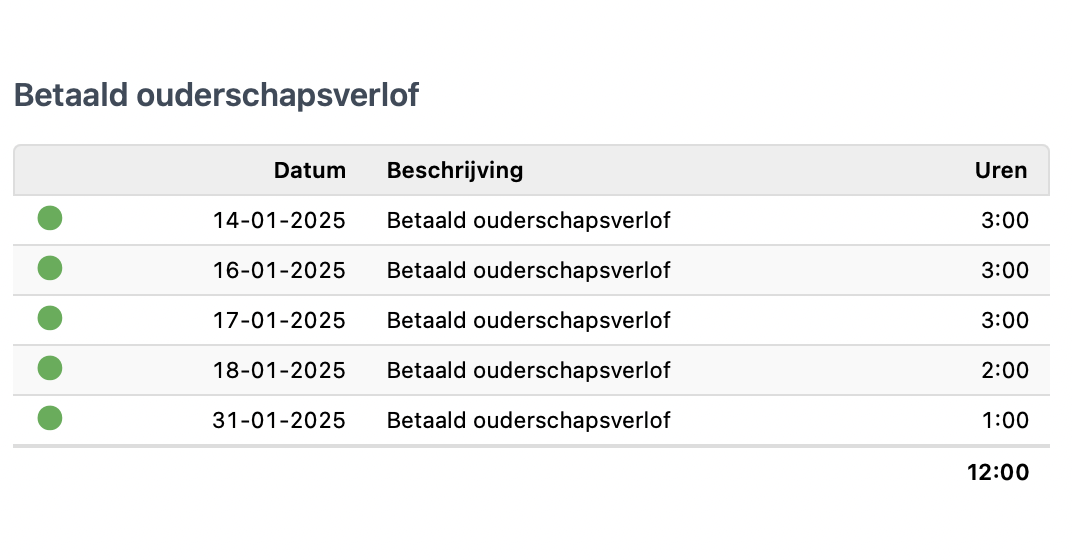Sort by the Datum column header
This screenshot has height=560, width=1072.
310,170
